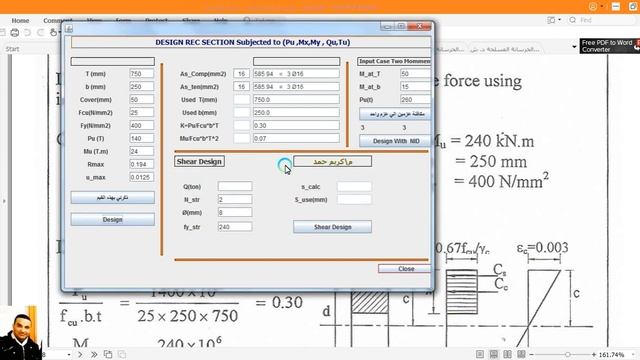Viewport: 640px width, 360px height.
Task: Click the Used T(mm) result field
Action: [x=296, y=100]
